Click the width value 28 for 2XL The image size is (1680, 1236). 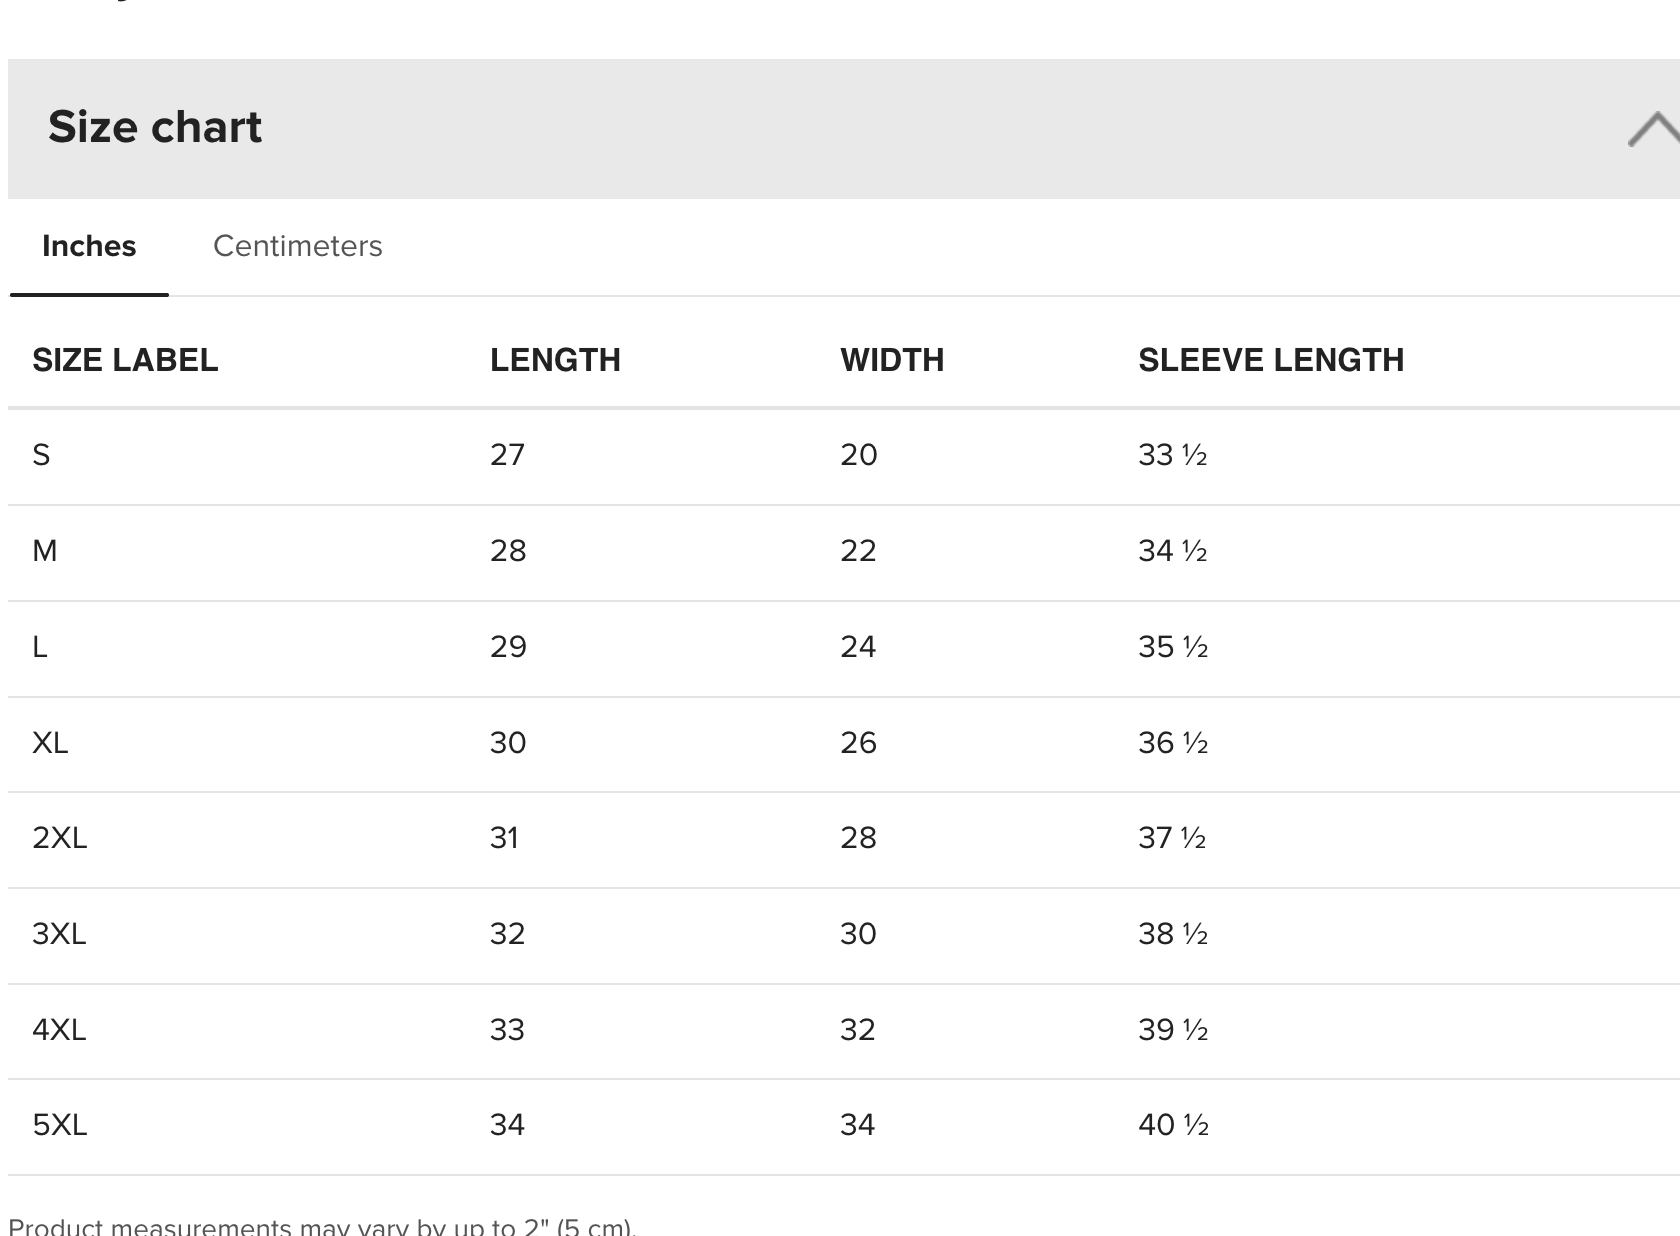(858, 838)
